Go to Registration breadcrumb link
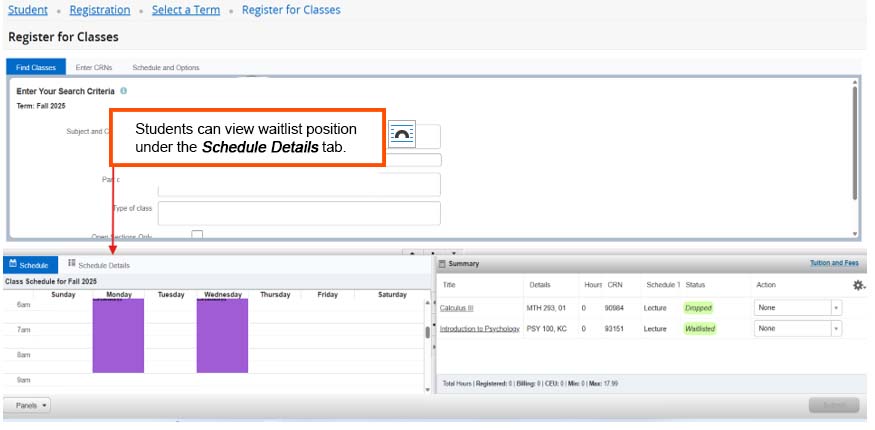 click(100, 10)
